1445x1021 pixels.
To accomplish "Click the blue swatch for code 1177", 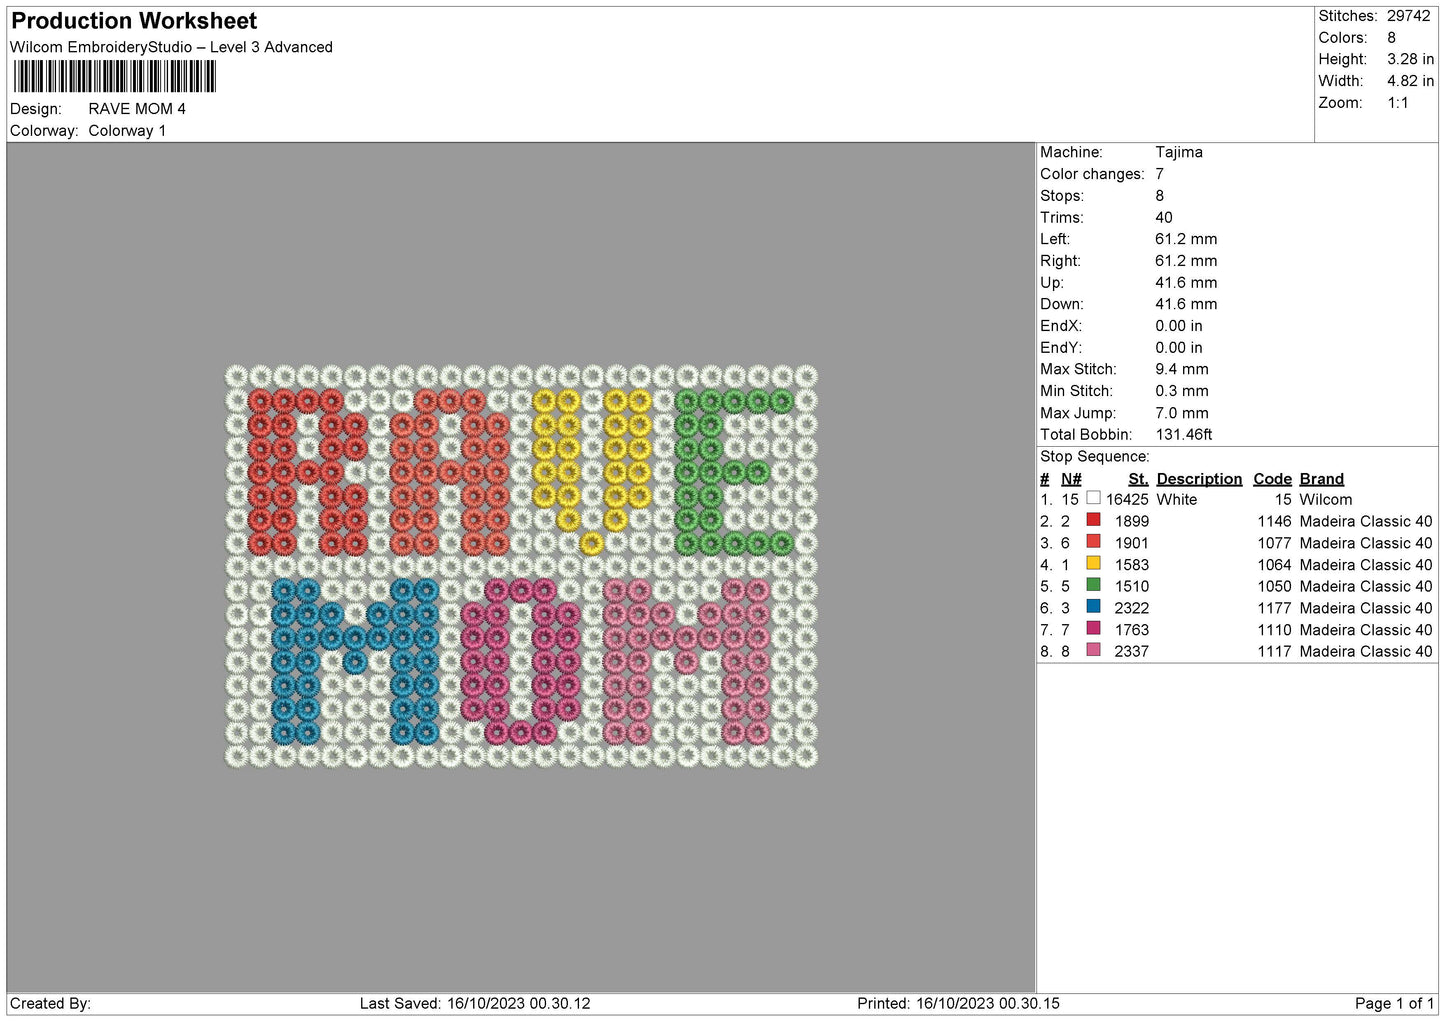I will [1093, 607].
